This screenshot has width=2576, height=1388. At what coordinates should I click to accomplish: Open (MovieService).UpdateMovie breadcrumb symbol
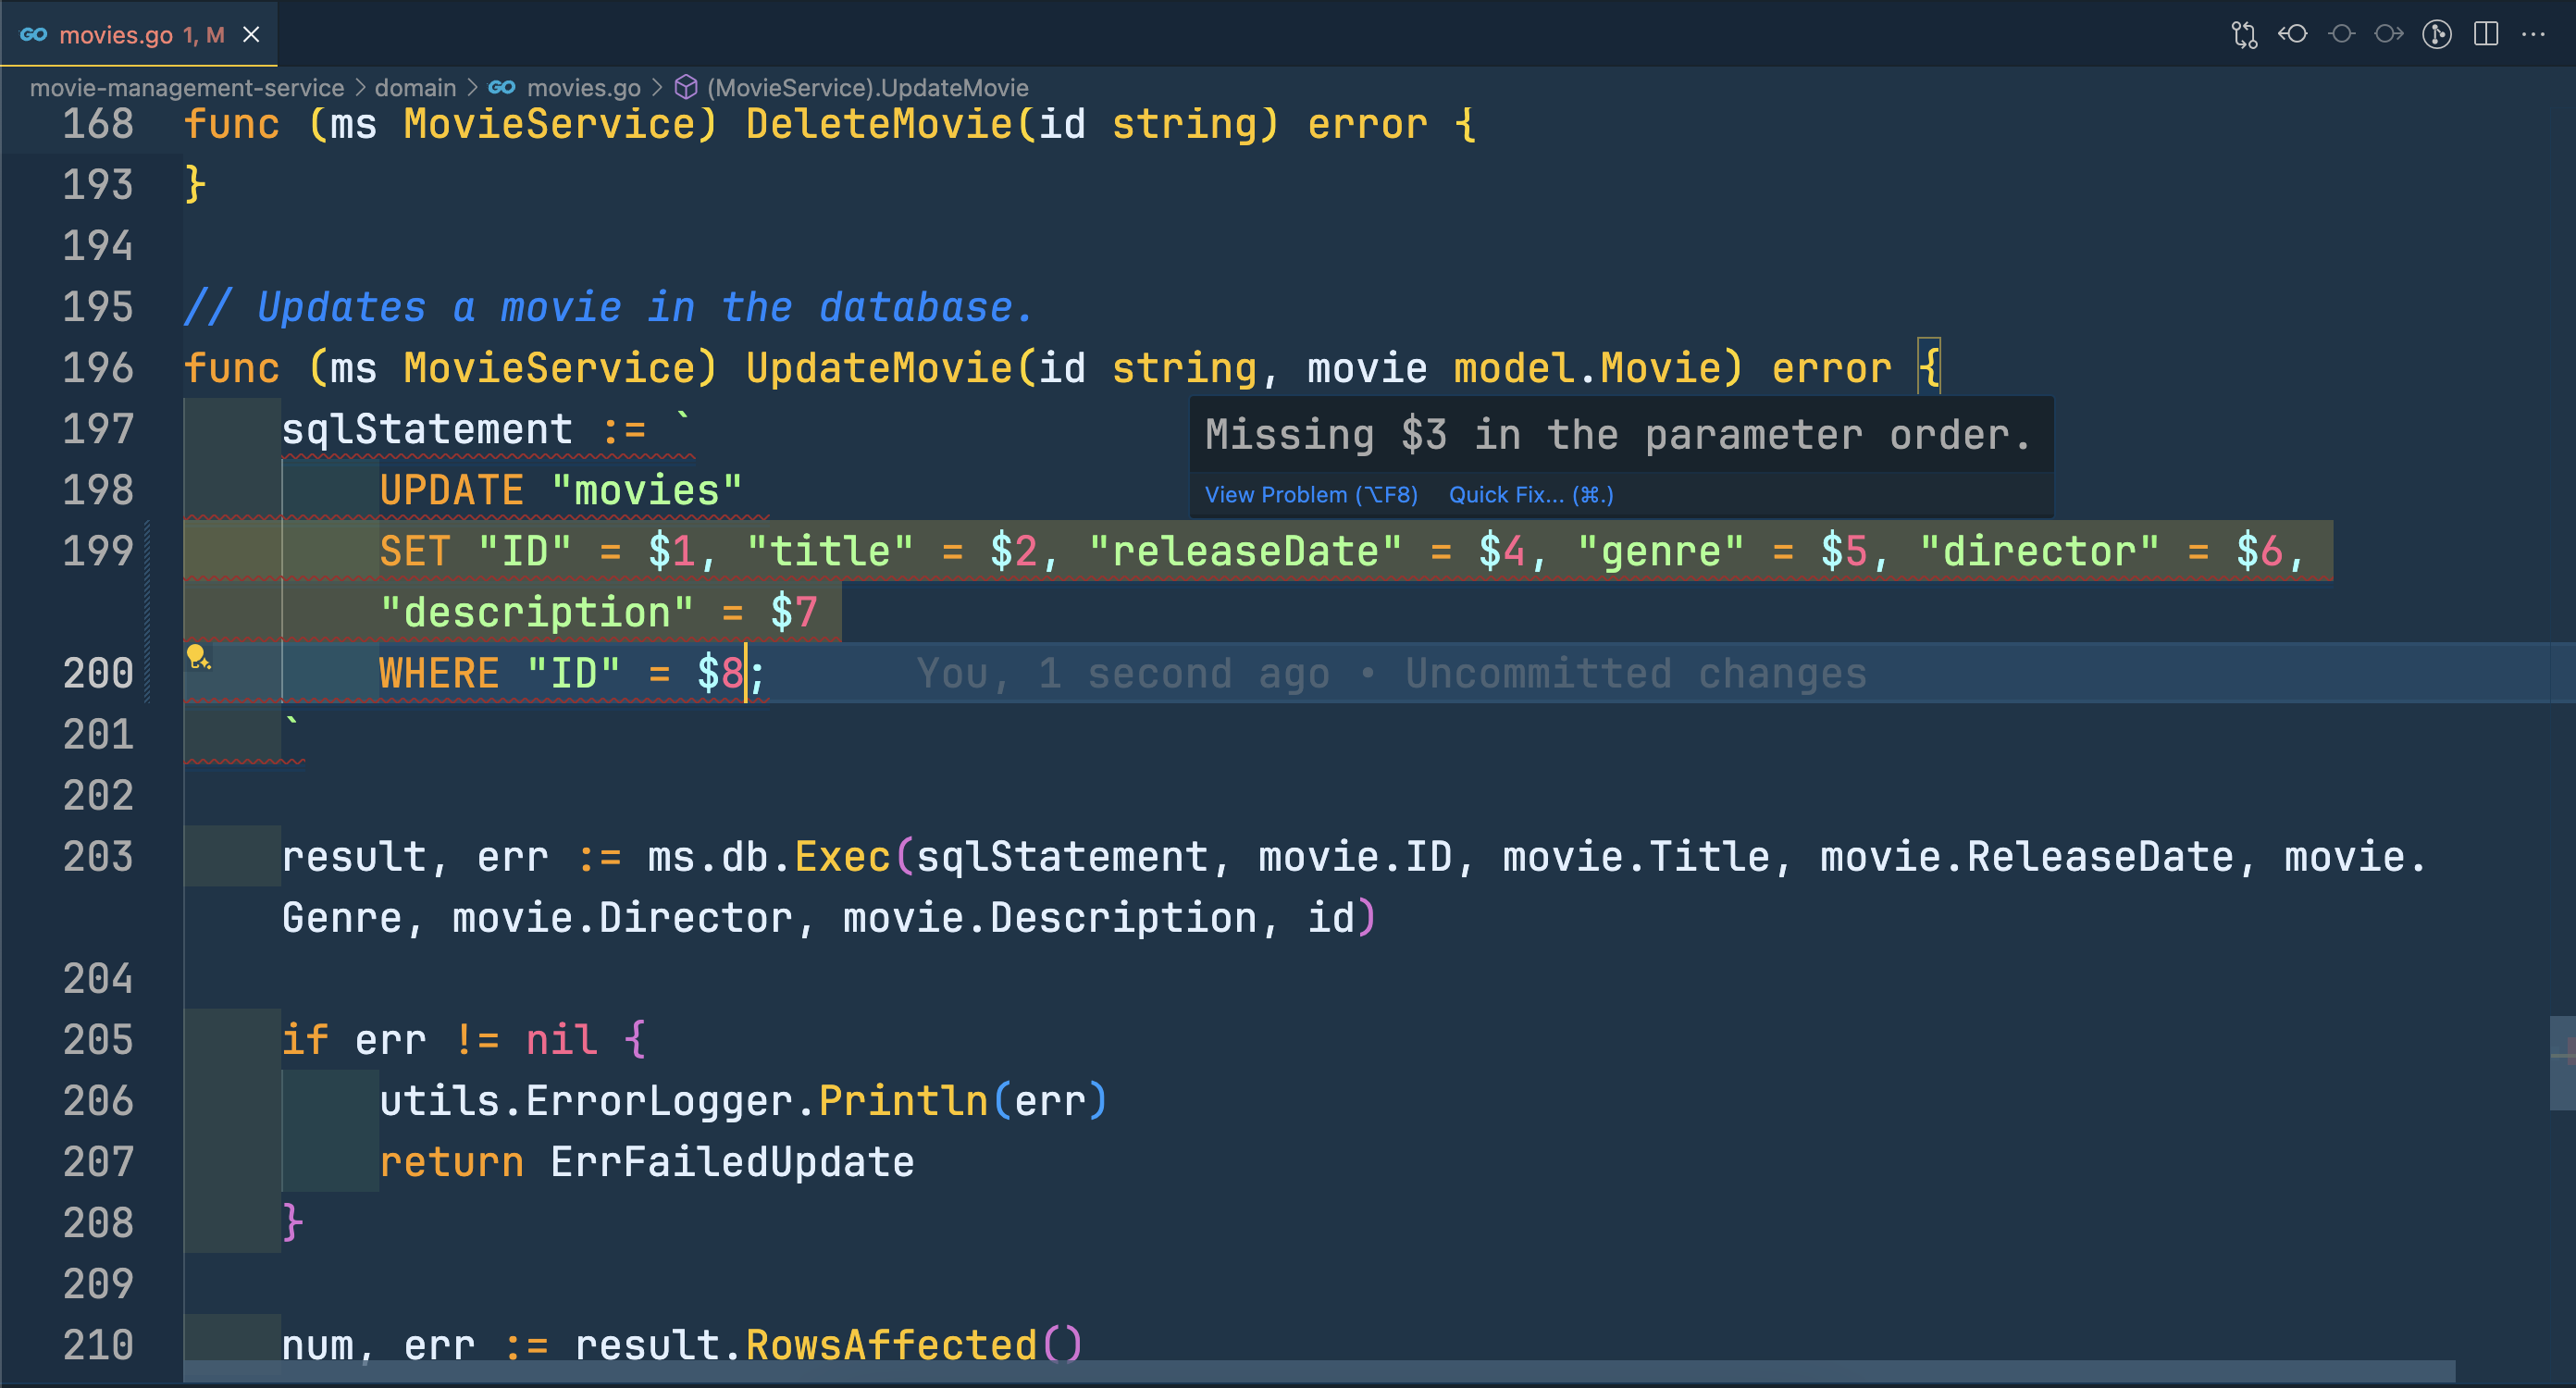pyautogui.click(x=866, y=88)
